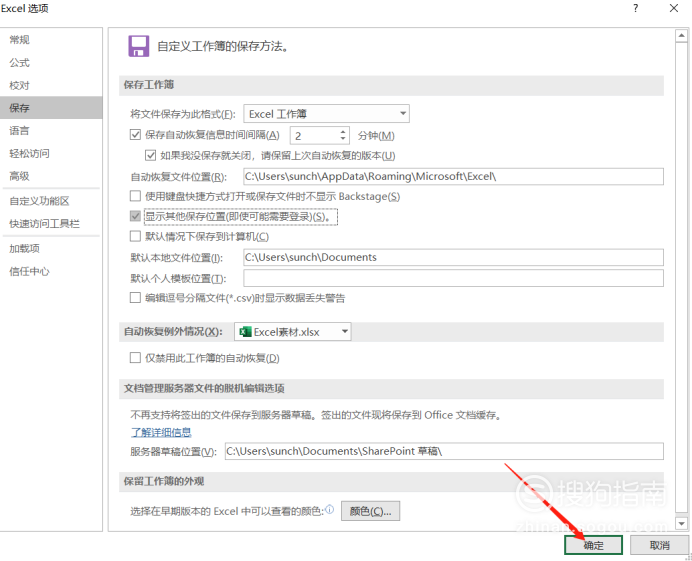Click the 颜色(C)... button
The height and width of the screenshot is (561, 692).
[x=370, y=511]
